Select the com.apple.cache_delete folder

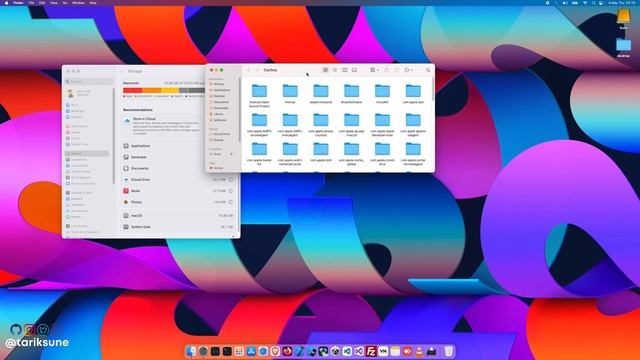351,153
